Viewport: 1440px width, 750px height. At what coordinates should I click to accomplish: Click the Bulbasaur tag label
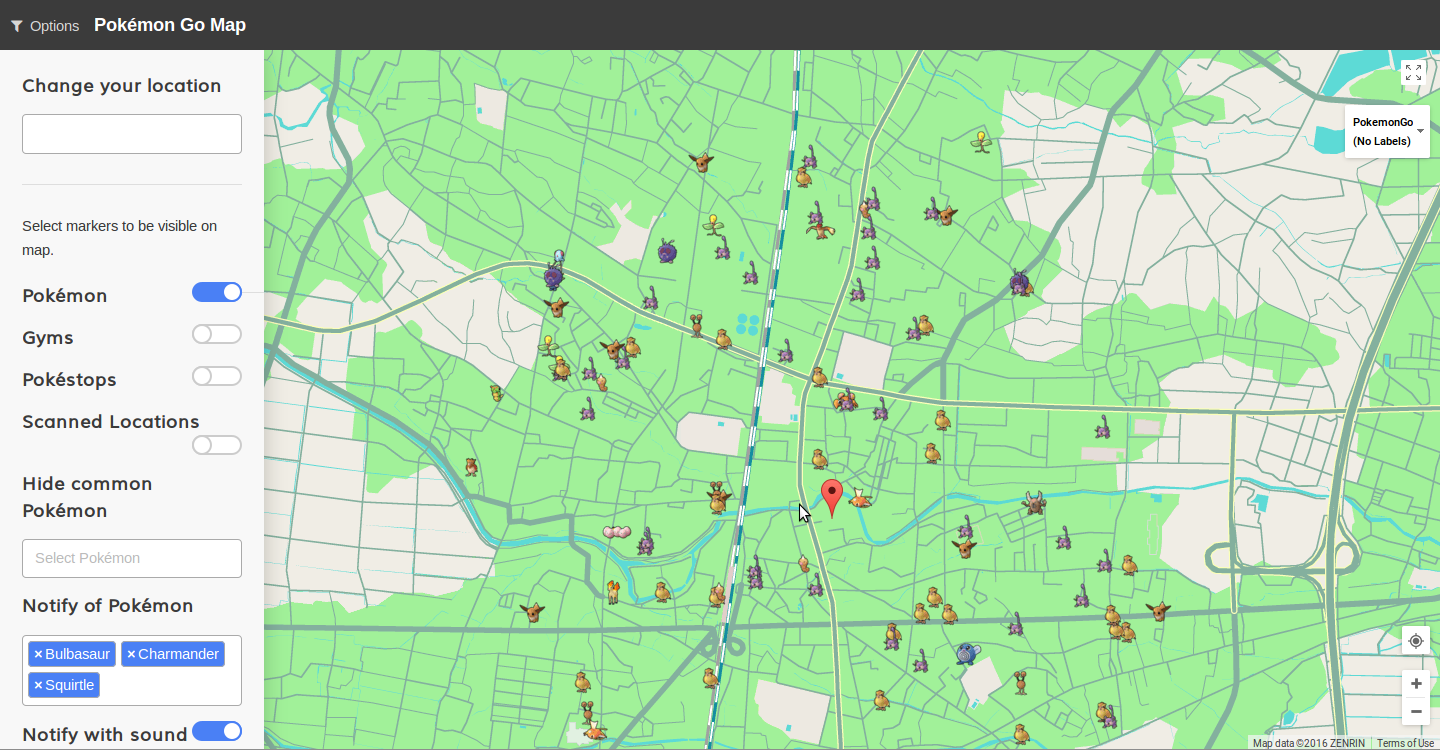[77, 654]
